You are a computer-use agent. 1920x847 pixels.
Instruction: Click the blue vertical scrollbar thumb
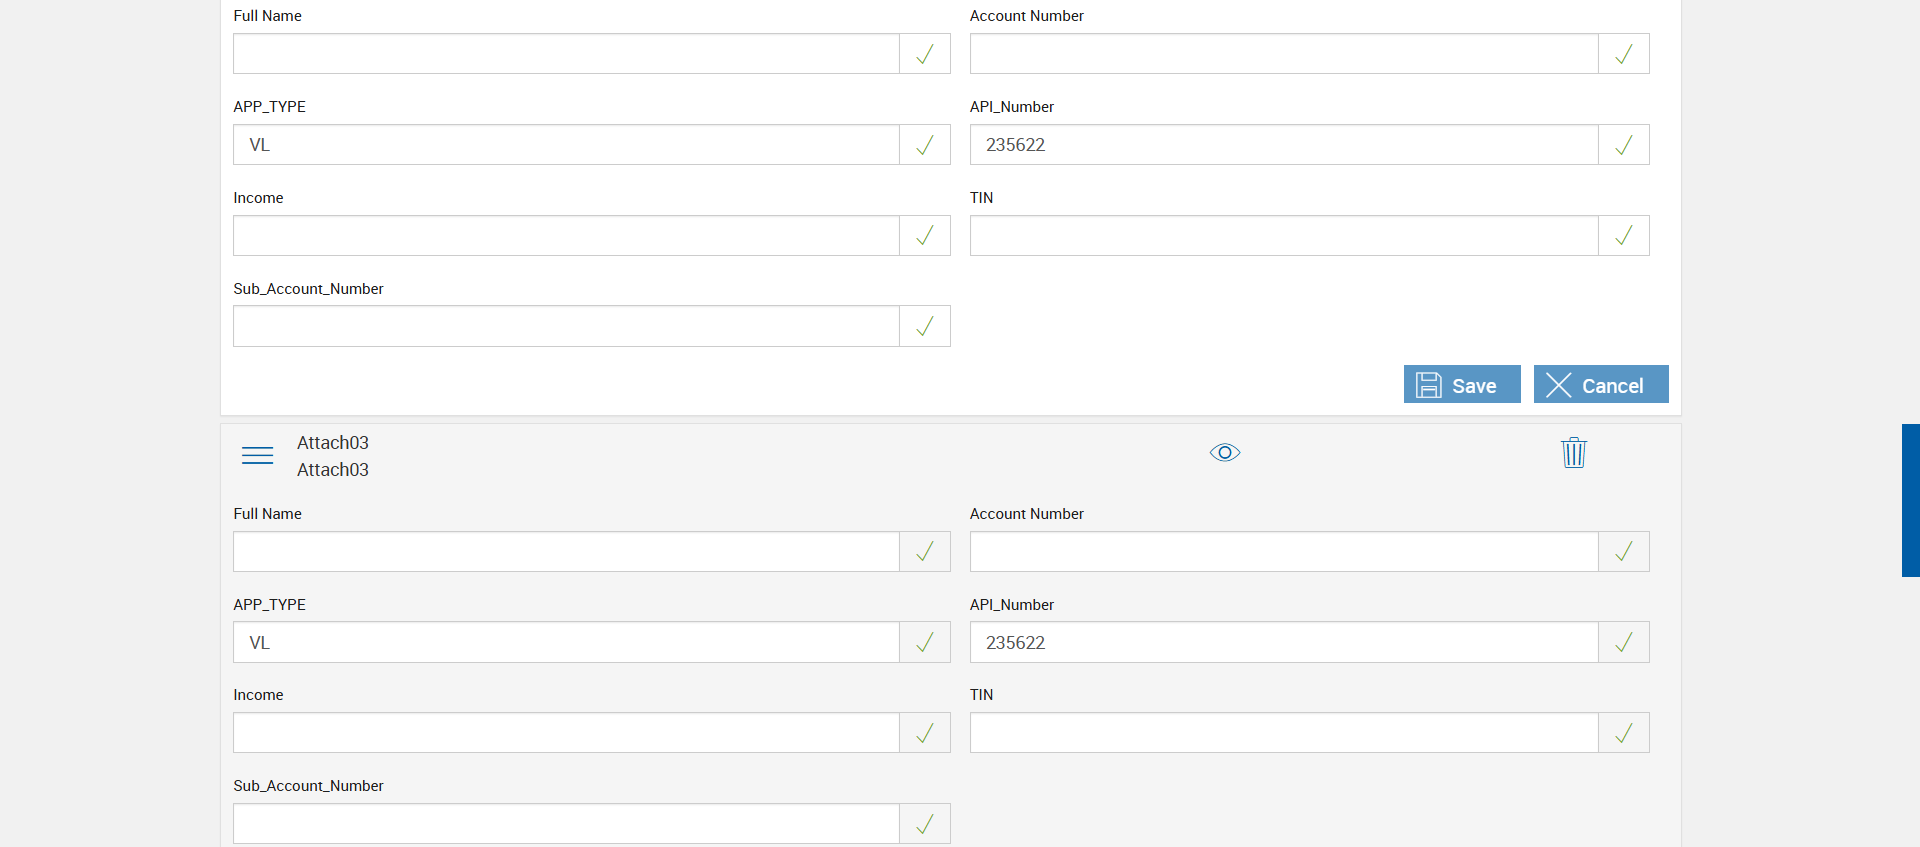[1910, 500]
